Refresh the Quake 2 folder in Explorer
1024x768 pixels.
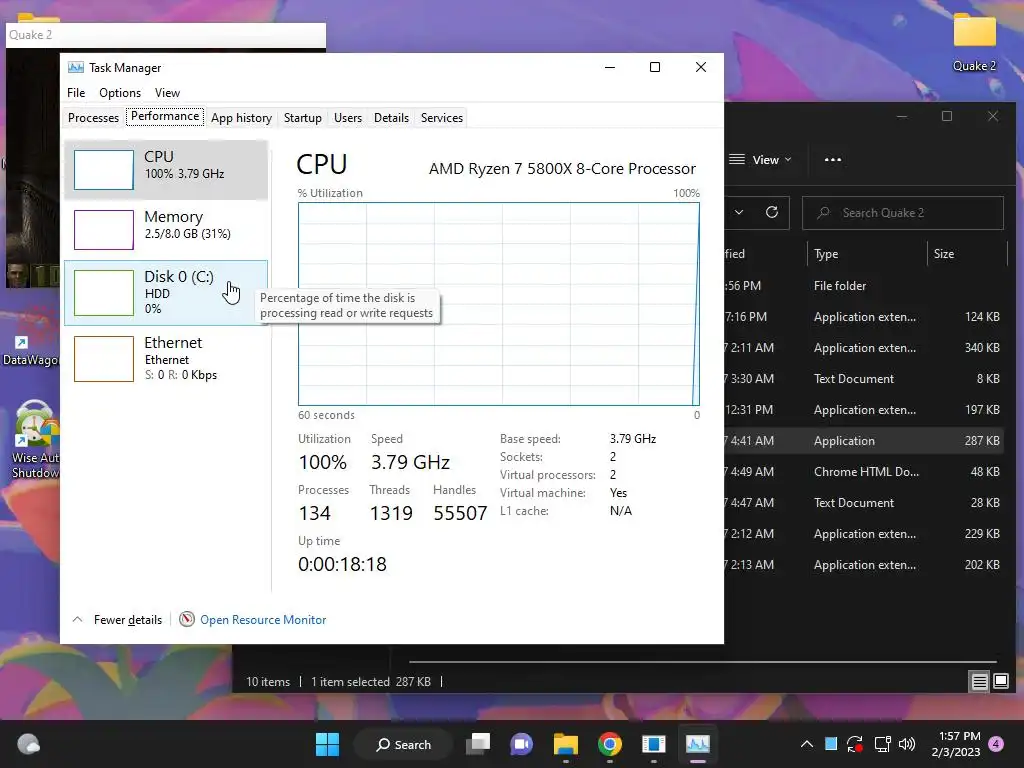click(x=772, y=212)
